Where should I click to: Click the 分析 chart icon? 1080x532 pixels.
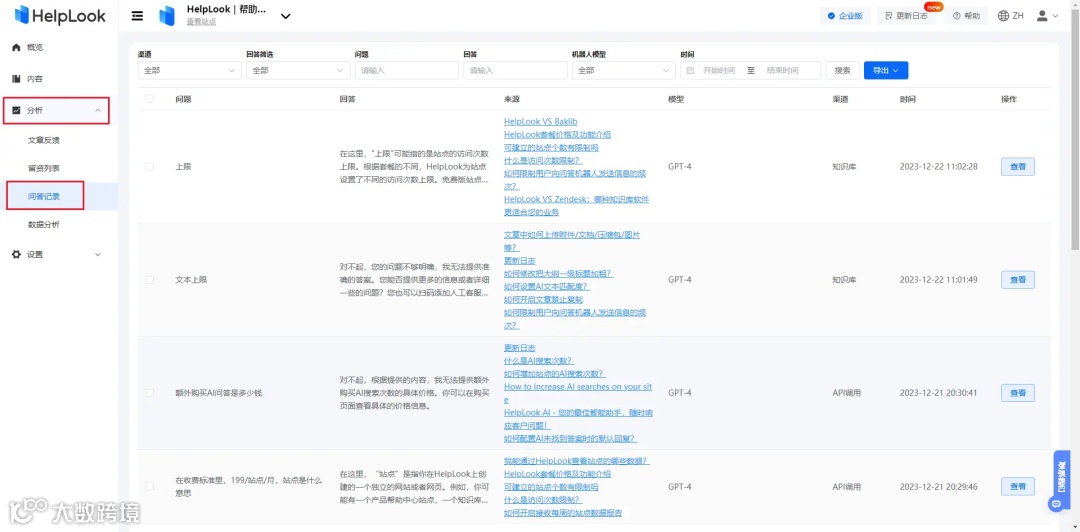coord(17,110)
